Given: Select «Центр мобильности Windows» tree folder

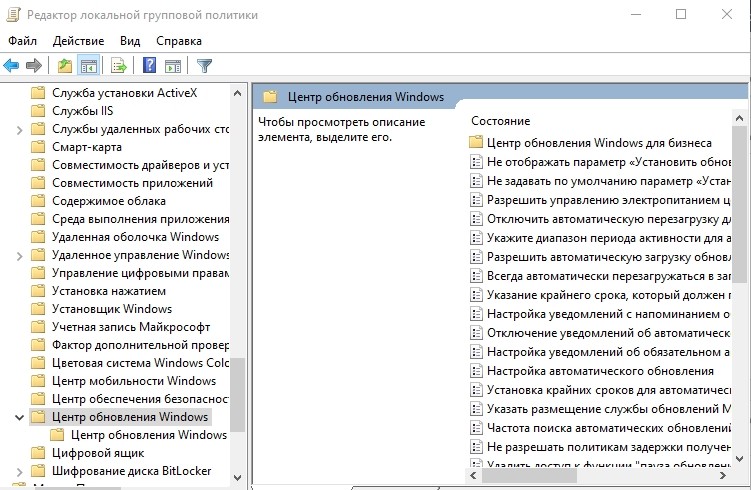Looking at the screenshot, I should coord(134,381).
